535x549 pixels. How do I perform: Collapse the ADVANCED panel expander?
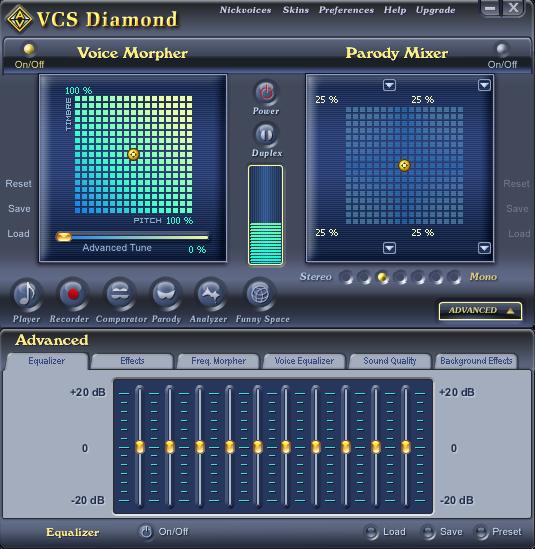(x=480, y=311)
